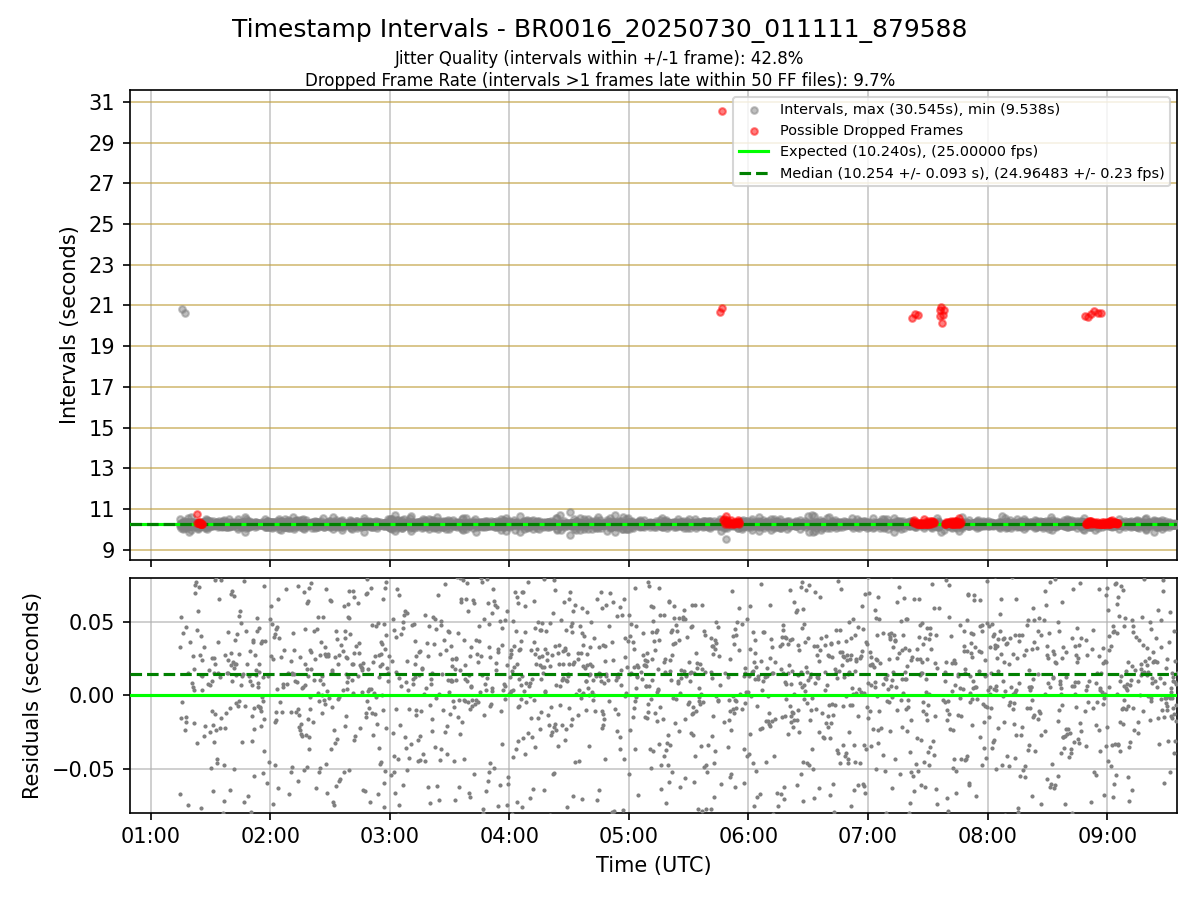Select legend entry 'Intervals, max (30.545s), min (9.538s)'
This screenshot has width=1200, height=900.
pyautogui.click(x=920, y=109)
